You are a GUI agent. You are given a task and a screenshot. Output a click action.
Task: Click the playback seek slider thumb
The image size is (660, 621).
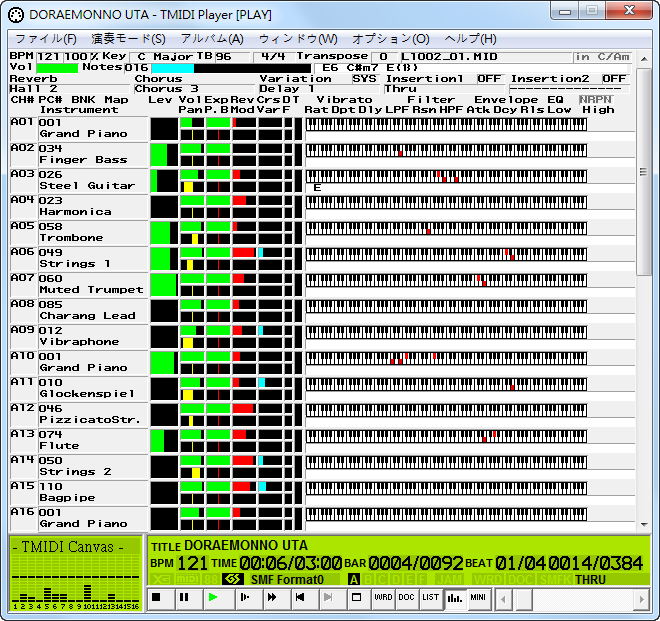coord(522,598)
